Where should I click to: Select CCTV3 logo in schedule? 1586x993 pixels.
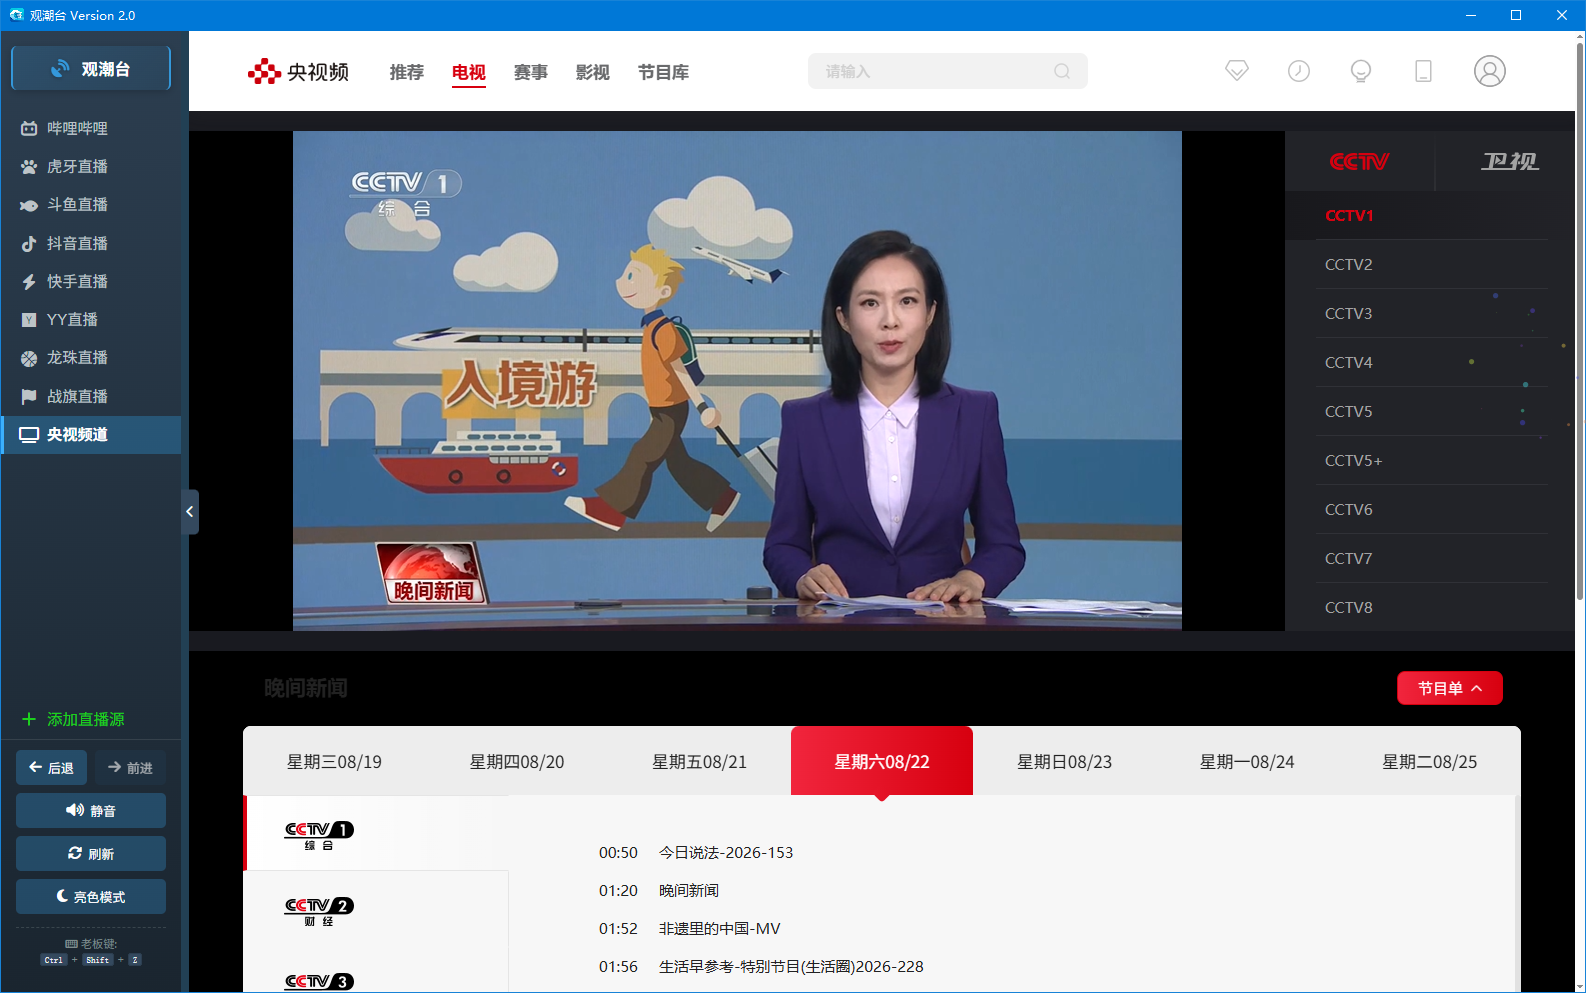[319, 982]
